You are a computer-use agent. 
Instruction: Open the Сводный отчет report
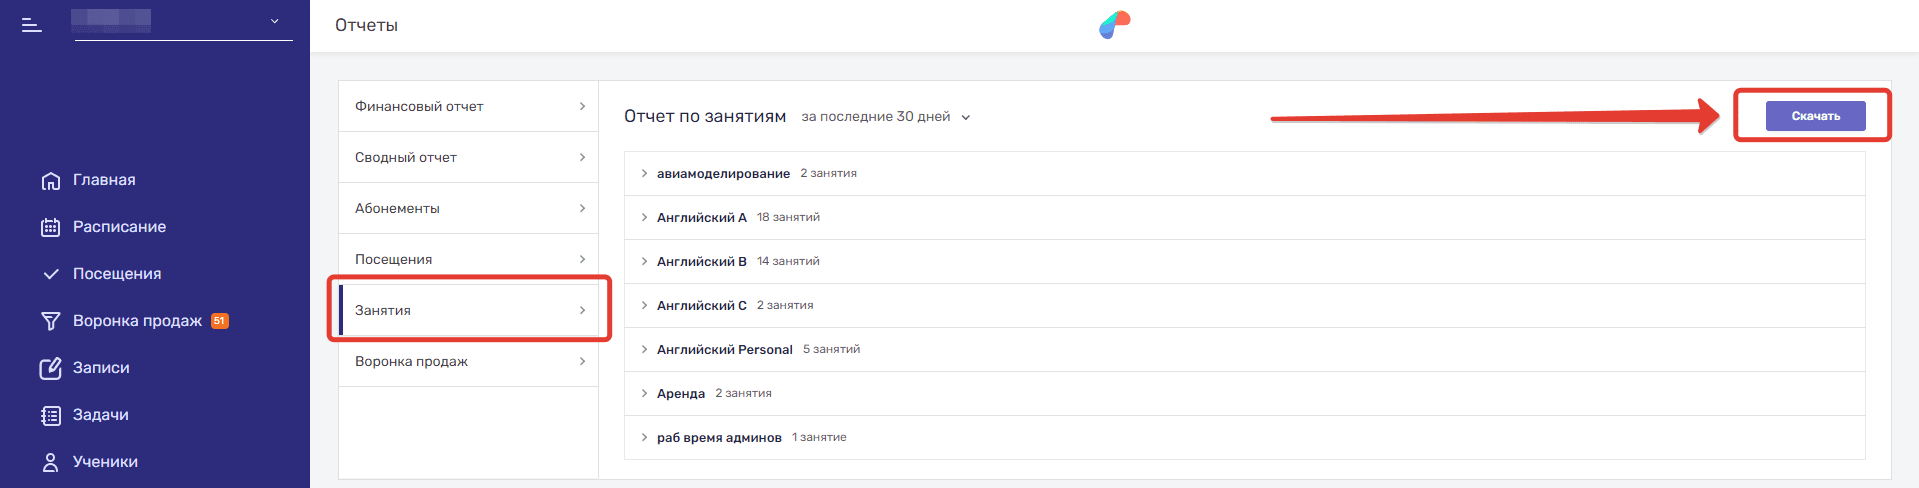click(468, 157)
